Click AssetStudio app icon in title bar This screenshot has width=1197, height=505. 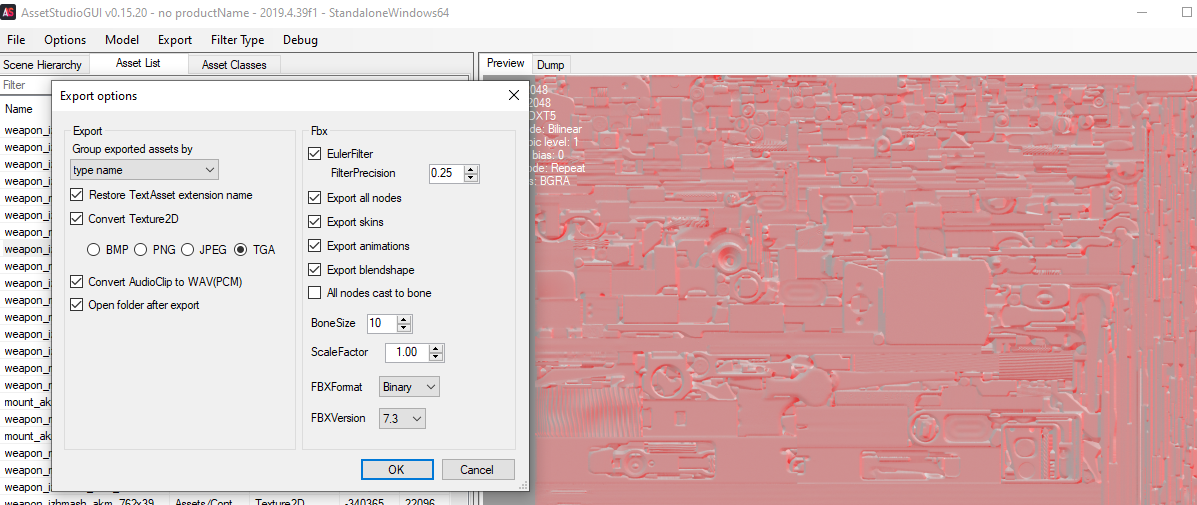tap(8, 14)
